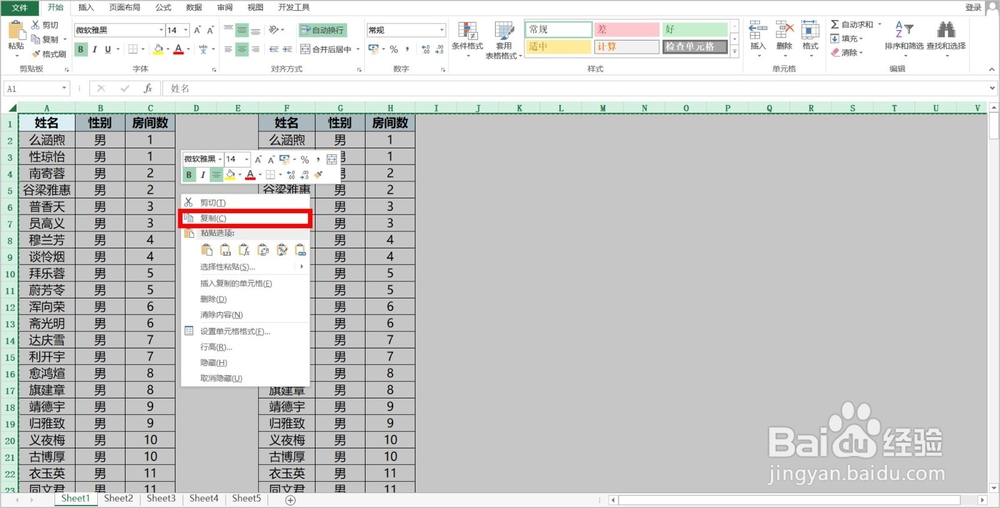Open the Name Box dropdown arrow
This screenshot has width=1000, height=508.
pyautogui.click(x=64, y=89)
